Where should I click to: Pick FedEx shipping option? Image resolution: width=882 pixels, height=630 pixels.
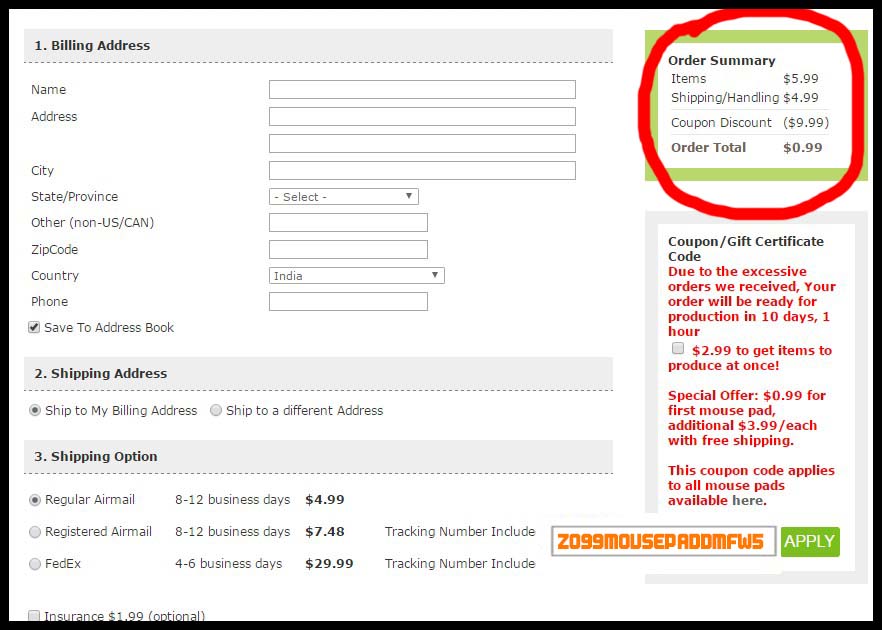point(36,564)
